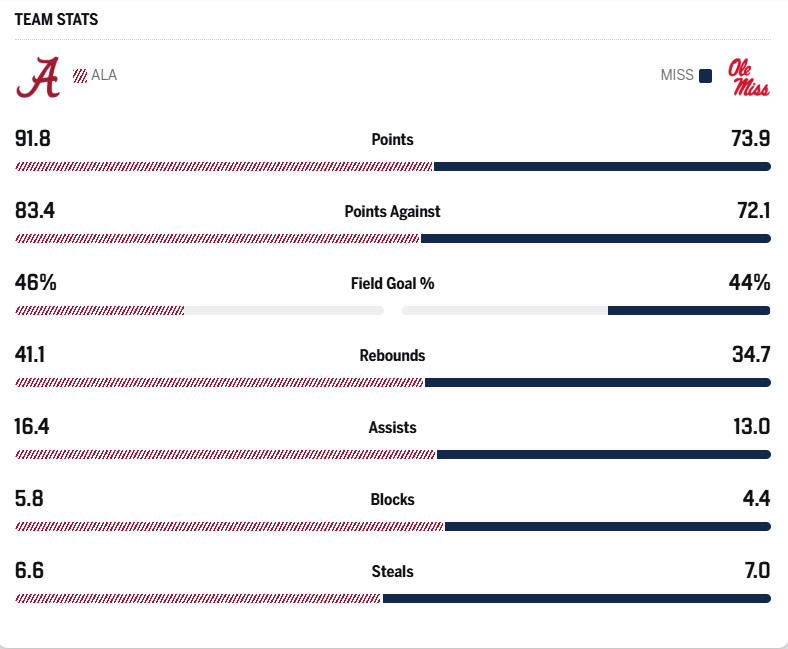
Task: Click Ole Miss's 44% field goal value
Action: 749,283
